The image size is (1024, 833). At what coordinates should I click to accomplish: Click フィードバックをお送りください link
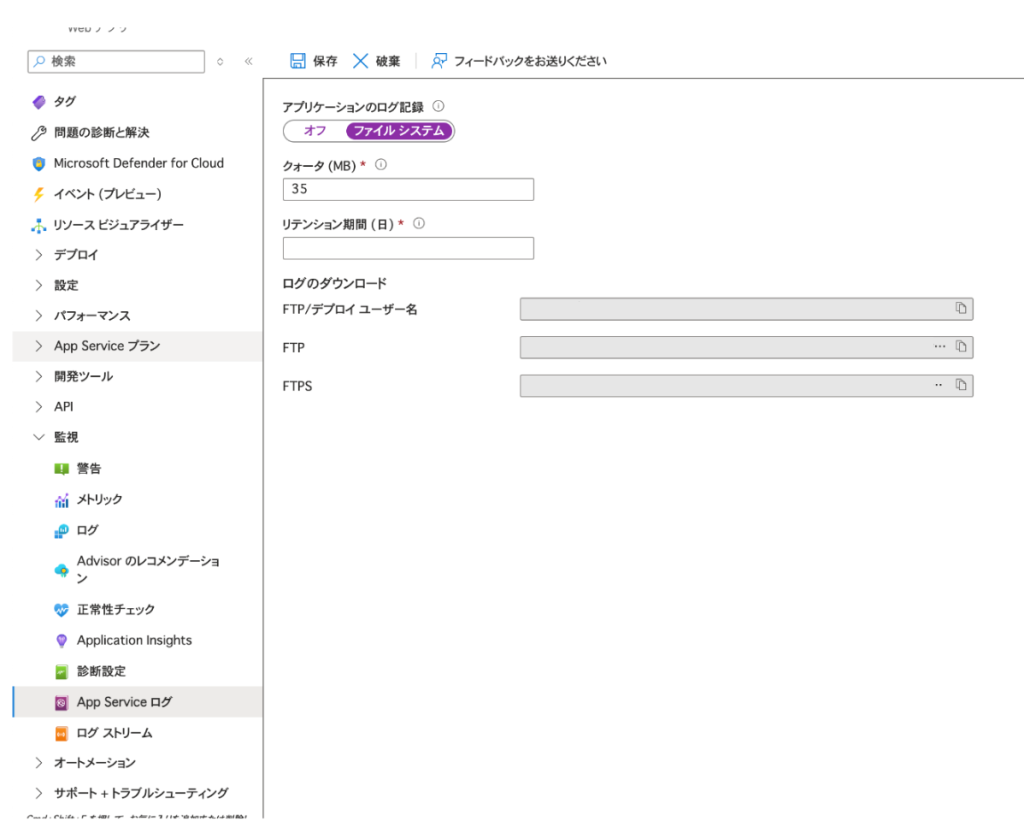click(x=529, y=61)
